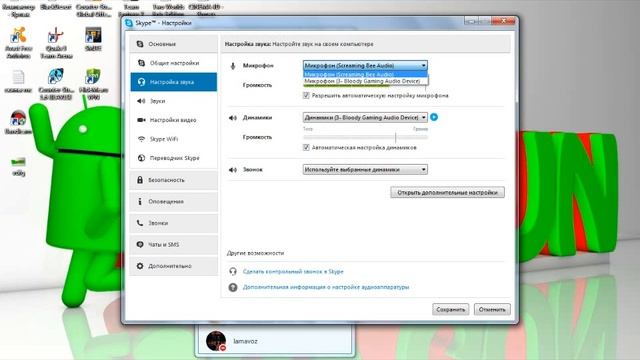Choose Микрофон (3- Bloody Gaming Audio Device)
This screenshot has width=640, height=360.
365,81
